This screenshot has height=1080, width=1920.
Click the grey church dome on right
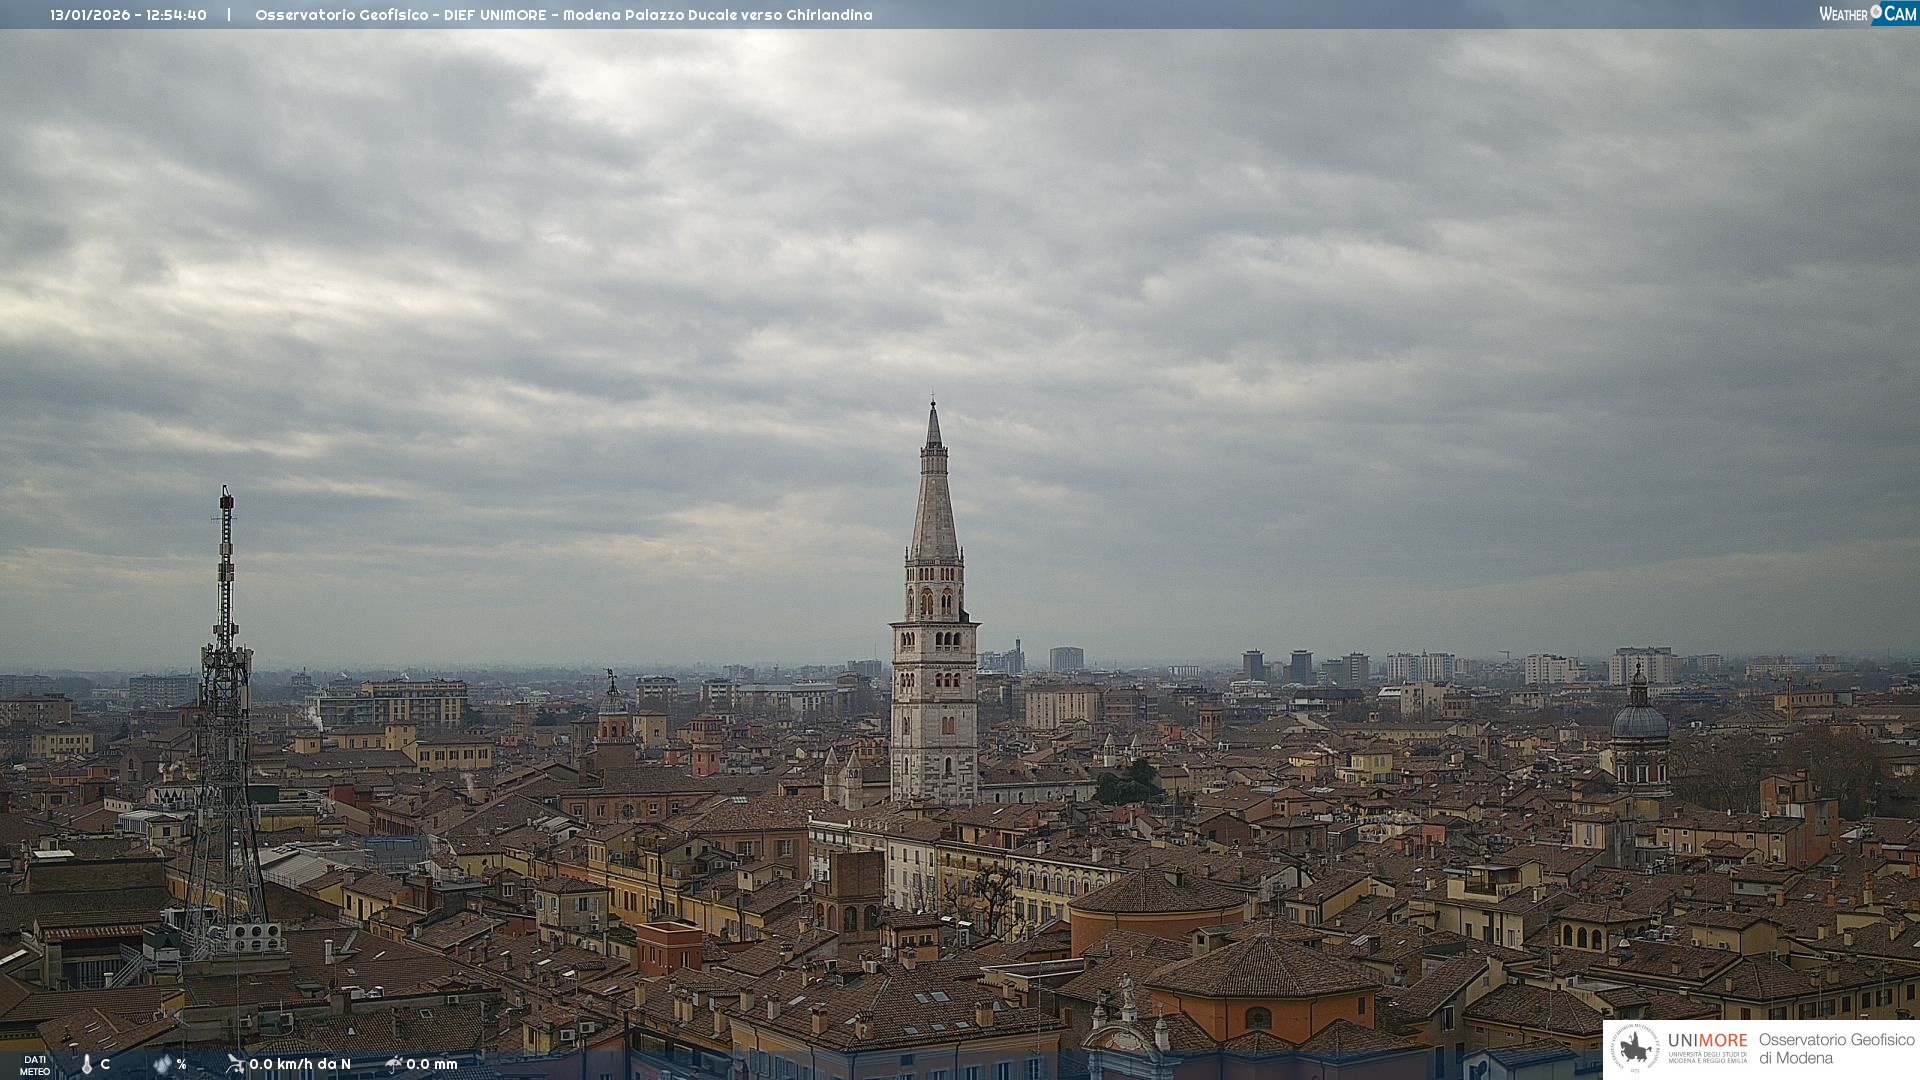click(x=1640, y=720)
